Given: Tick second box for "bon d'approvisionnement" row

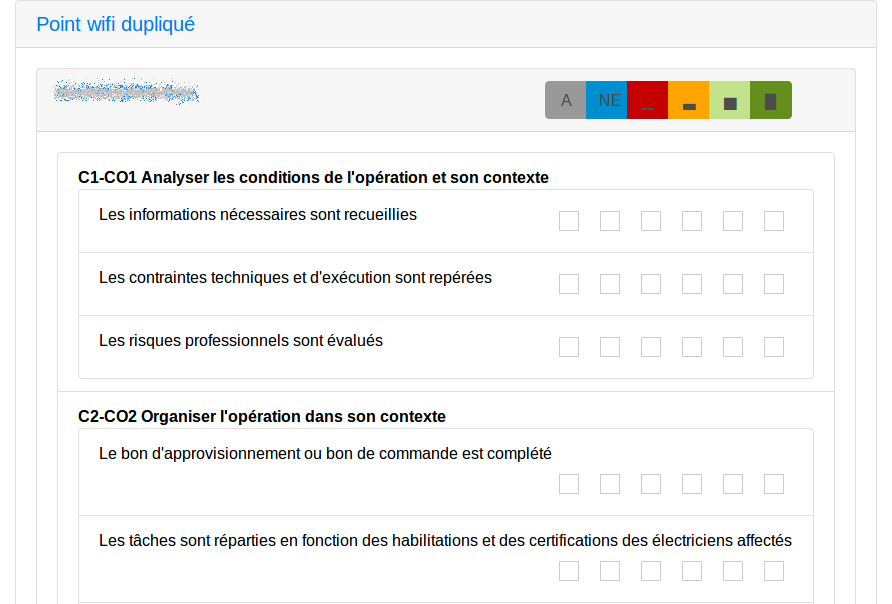Looking at the screenshot, I should point(610,484).
